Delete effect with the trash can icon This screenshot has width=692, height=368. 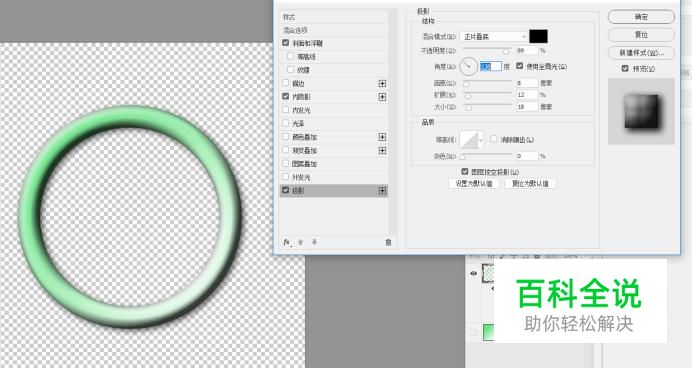(388, 242)
